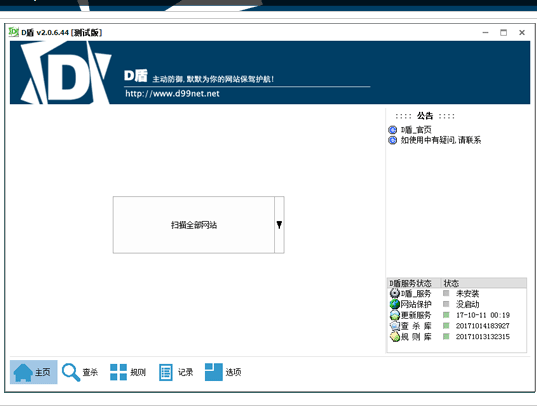Click the database icon for 查杀库
Screen dimensions: 537x419
tap(395, 326)
